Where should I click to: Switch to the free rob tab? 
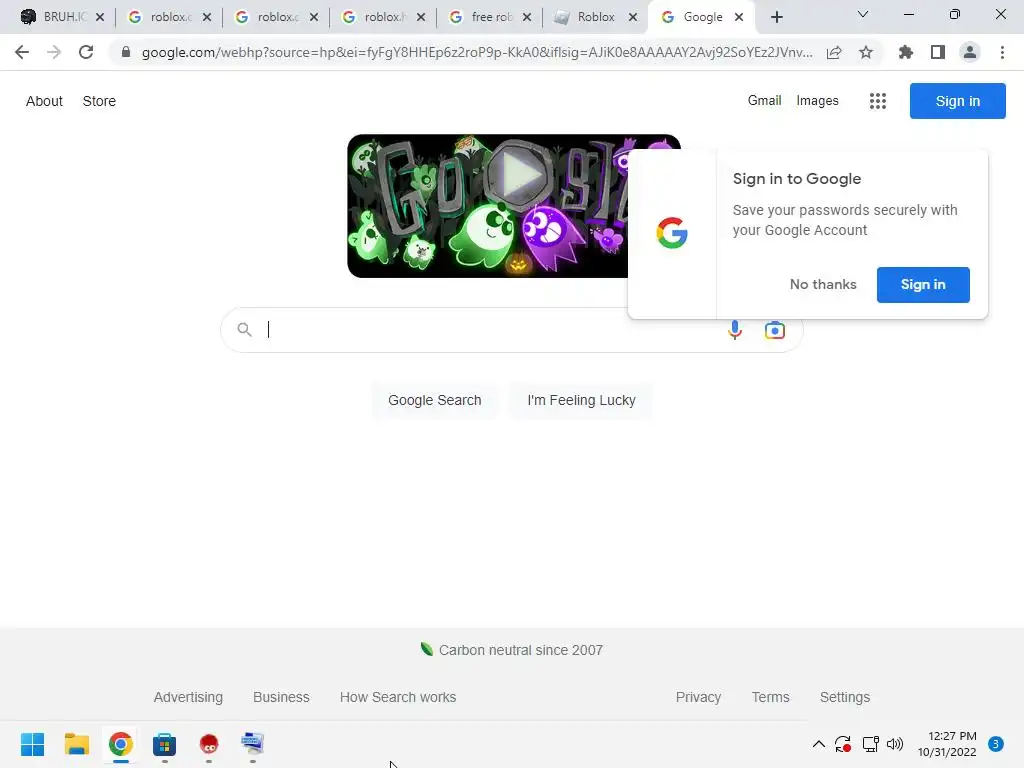coord(483,17)
